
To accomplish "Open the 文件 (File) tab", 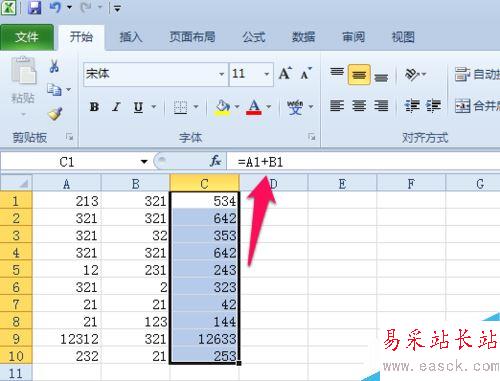I will pyautogui.click(x=27, y=37).
